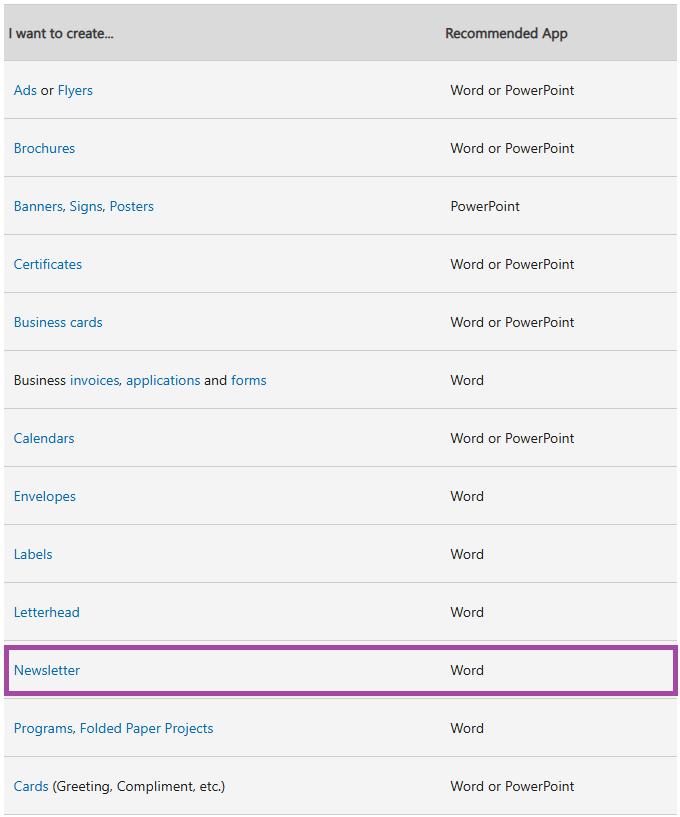Select 'Word or PowerPoint' in Business cards row
This screenshot has height=817, width=680.
[512, 323]
